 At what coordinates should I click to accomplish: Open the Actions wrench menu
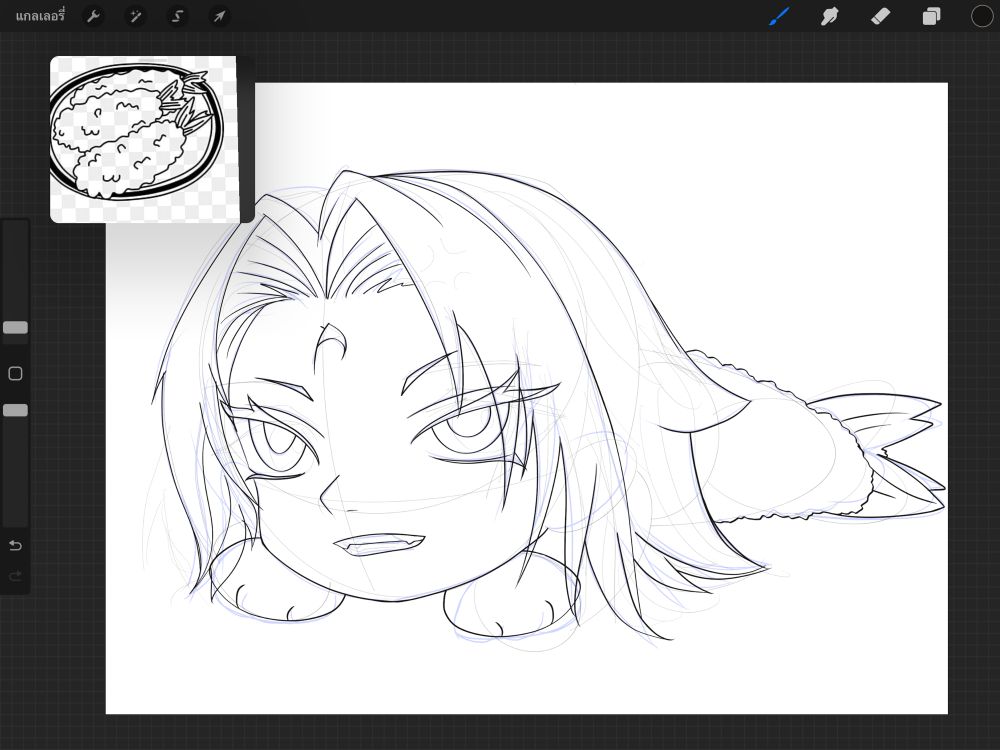(x=93, y=16)
